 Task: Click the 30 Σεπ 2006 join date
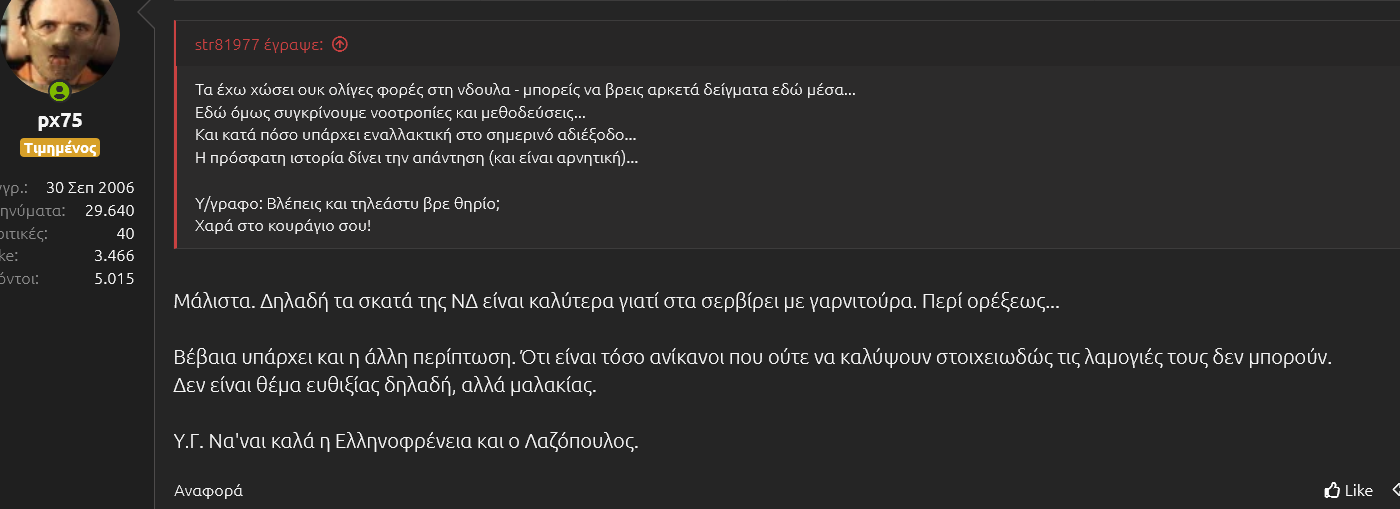[x=90, y=187]
